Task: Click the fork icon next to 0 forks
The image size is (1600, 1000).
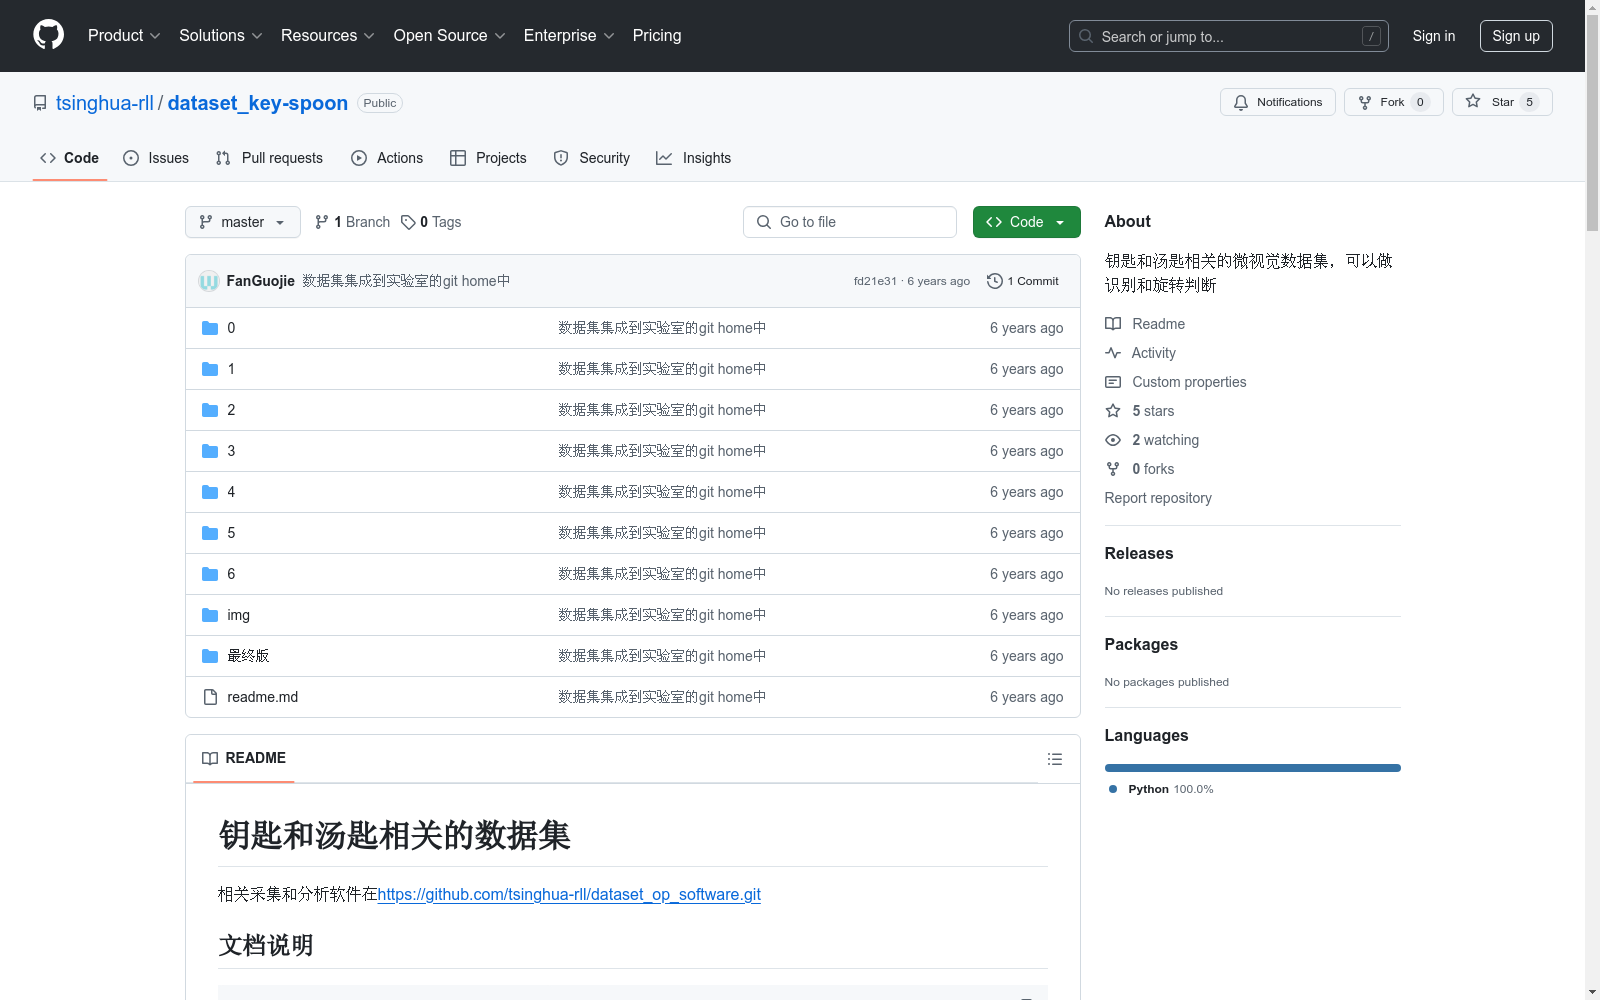Action: click(x=1113, y=469)
